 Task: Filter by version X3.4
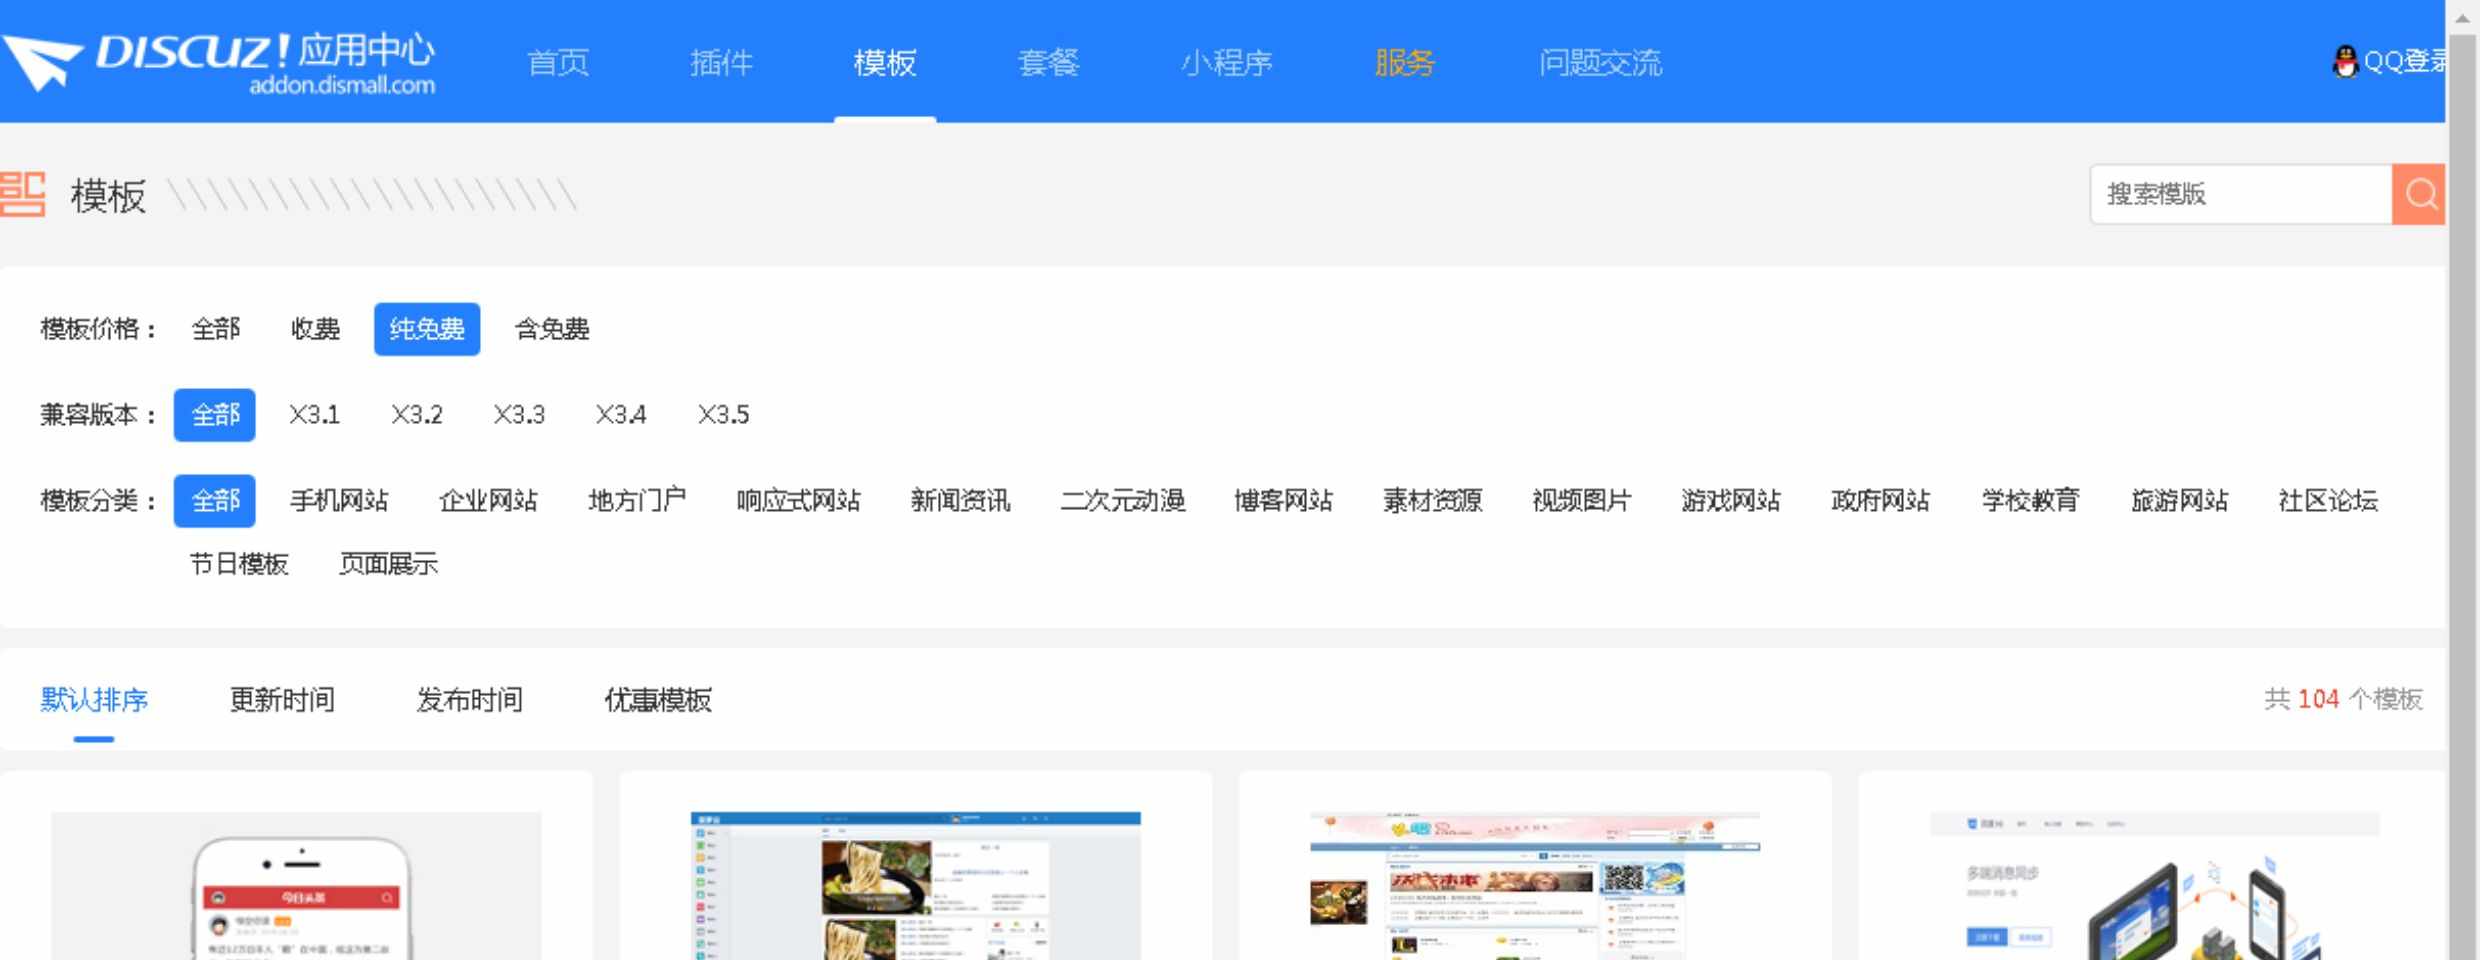621,415
